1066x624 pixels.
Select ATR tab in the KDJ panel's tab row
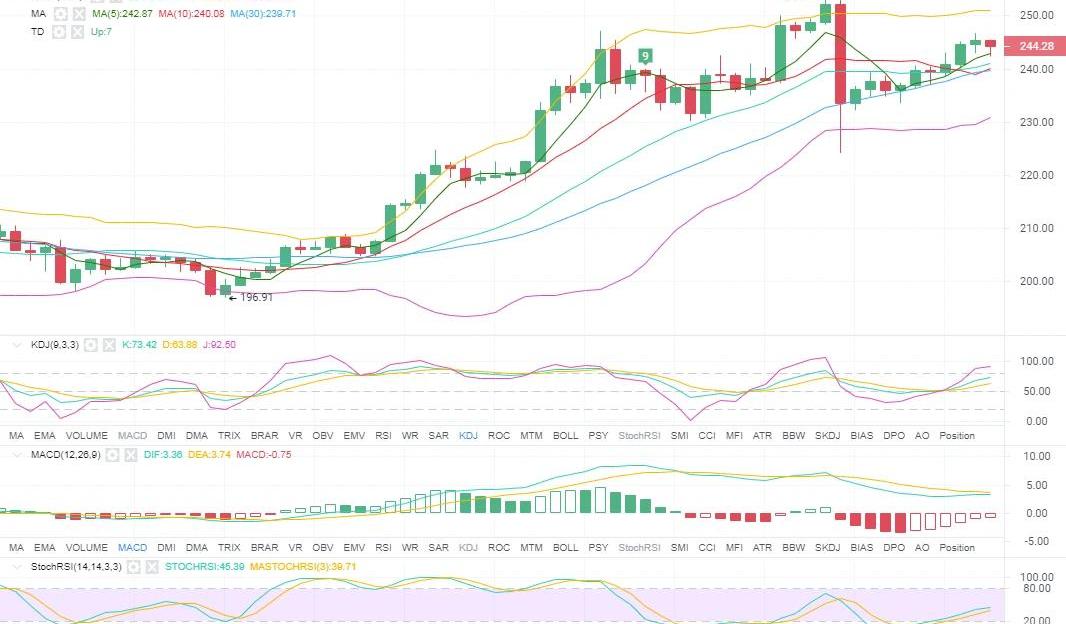[762, 436]
